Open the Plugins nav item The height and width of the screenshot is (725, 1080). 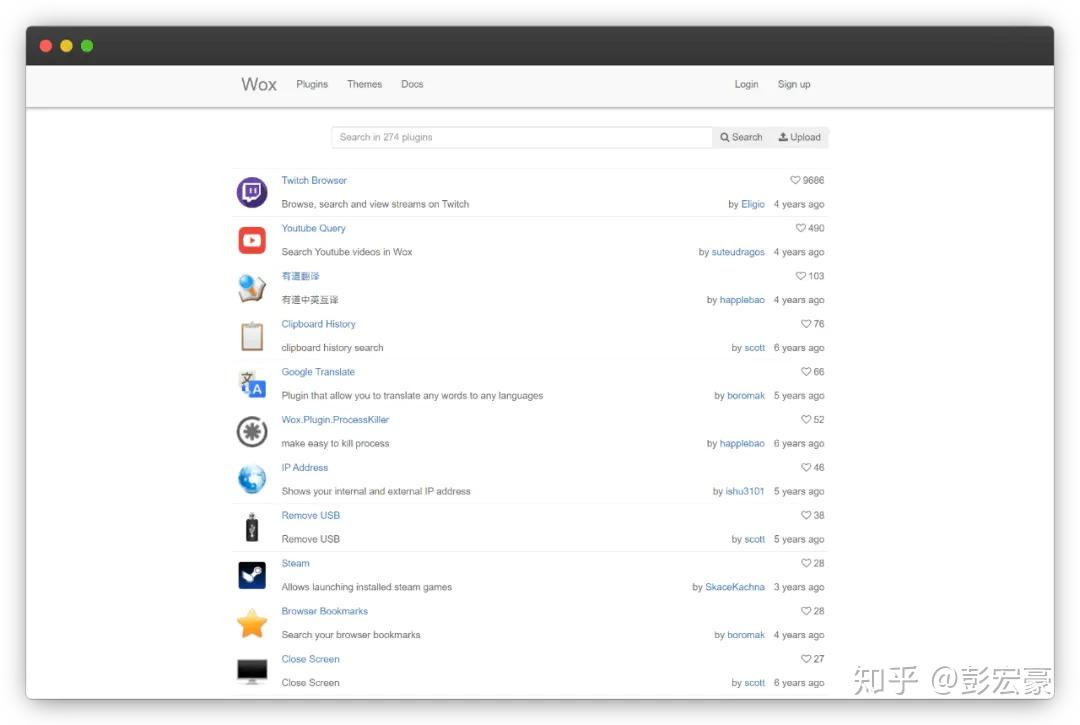pyautogui.click(x=312, y=84)
